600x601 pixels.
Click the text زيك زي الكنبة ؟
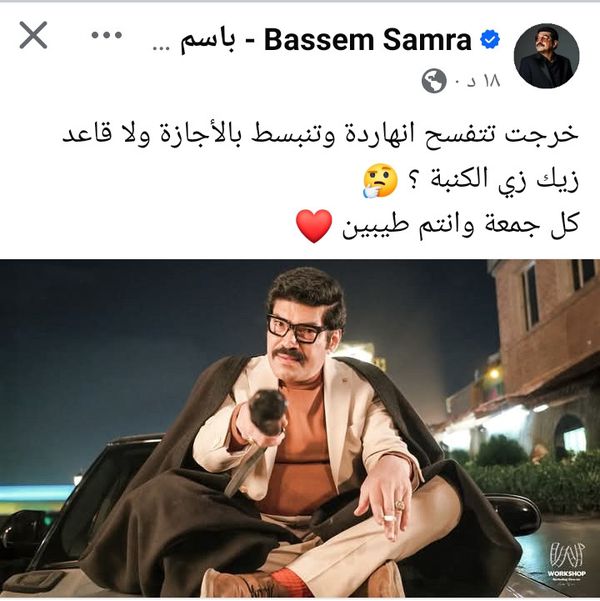493,180
